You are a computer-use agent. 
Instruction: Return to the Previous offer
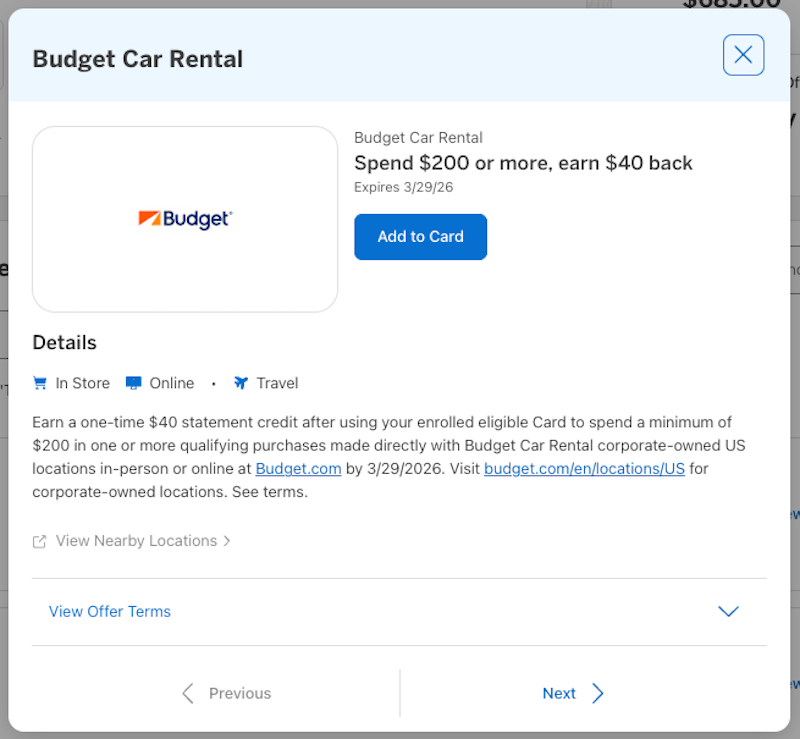pos(239,693)
